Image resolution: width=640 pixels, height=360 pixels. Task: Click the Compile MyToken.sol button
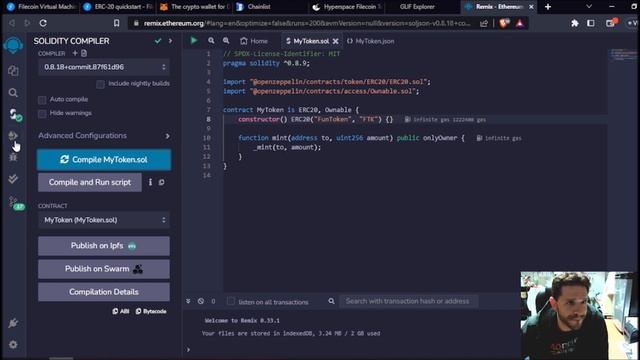[x=104, y=160]
